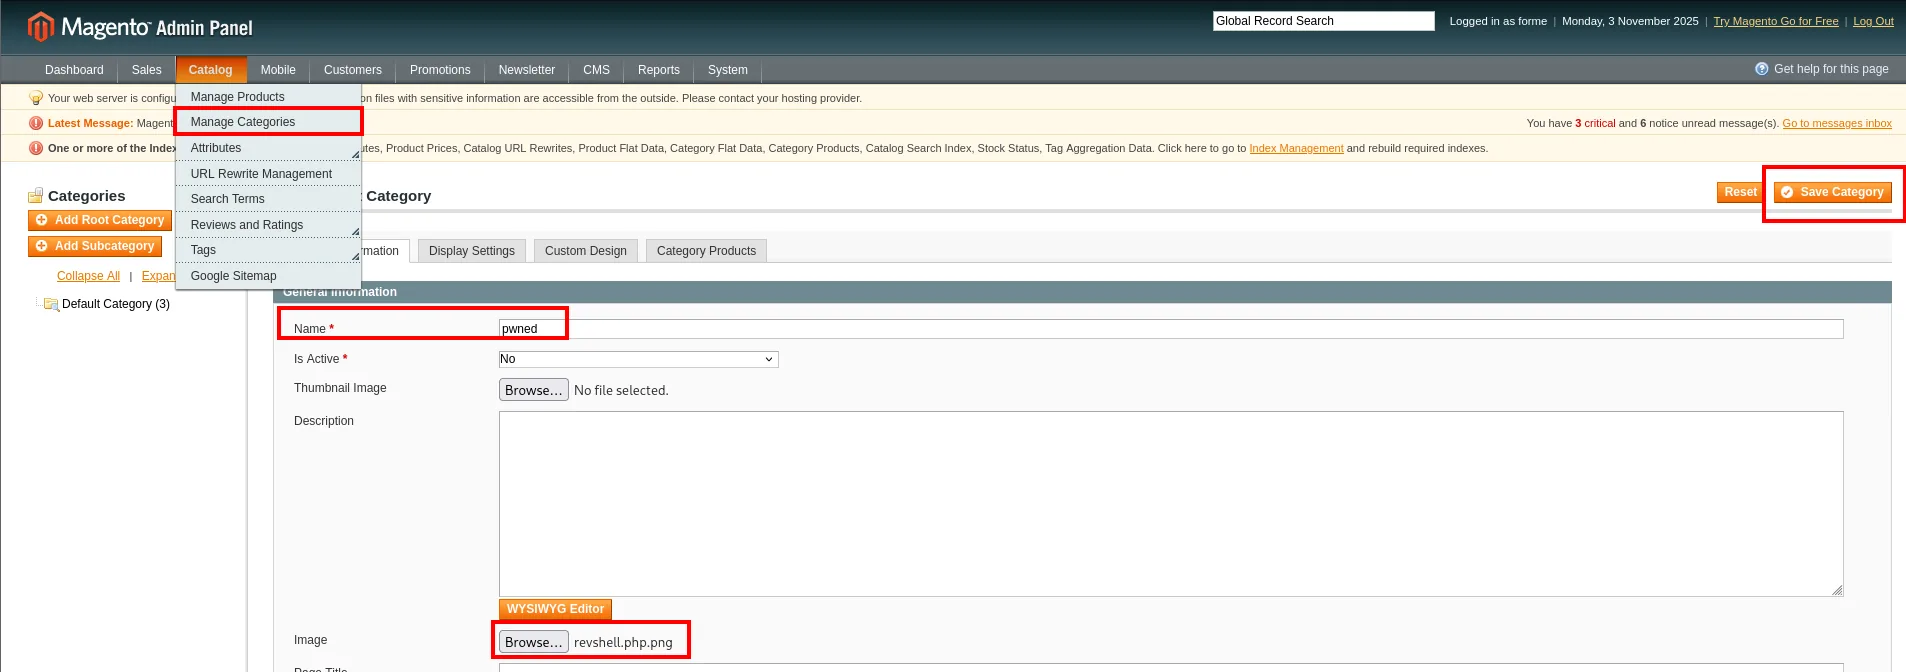Open the Dashboard menu
Screen dimensions: 1906x672
[74, 70]
